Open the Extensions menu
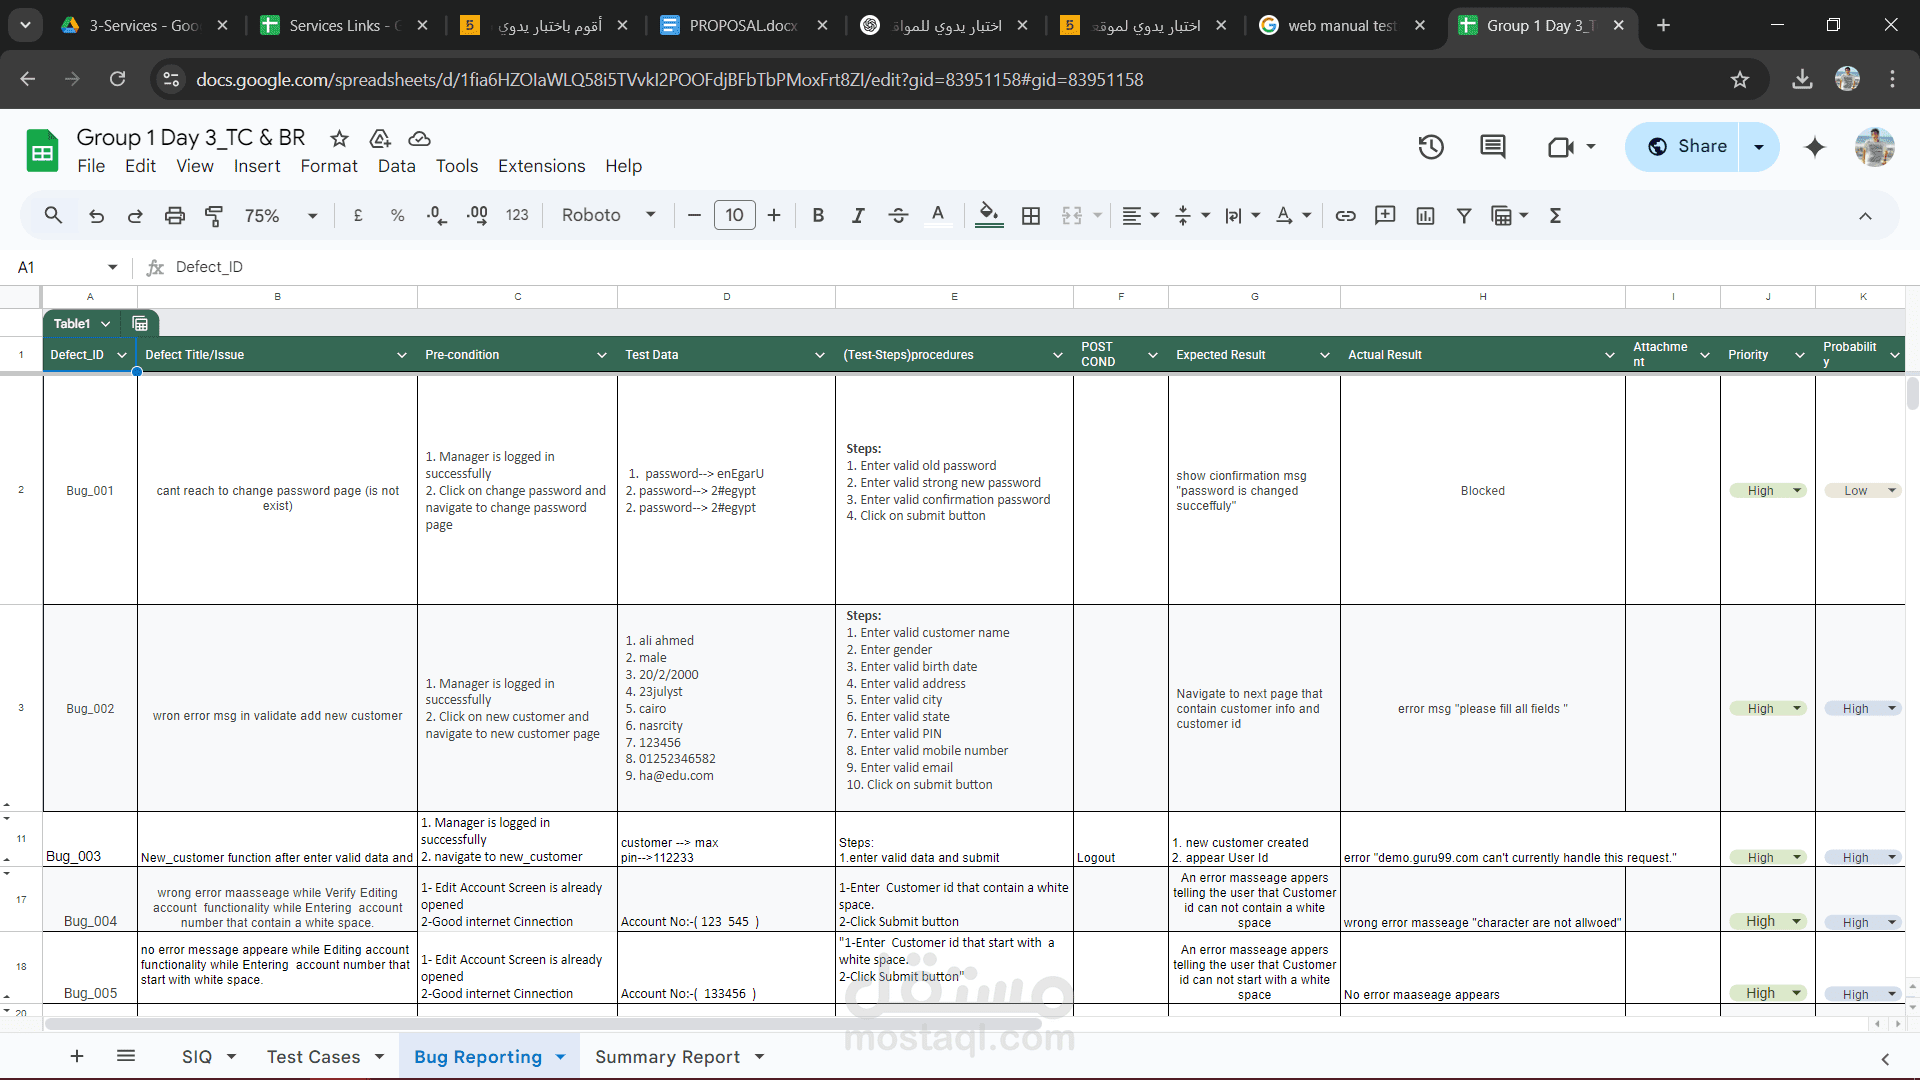The image size is (1920, 1080). (541, 166)
